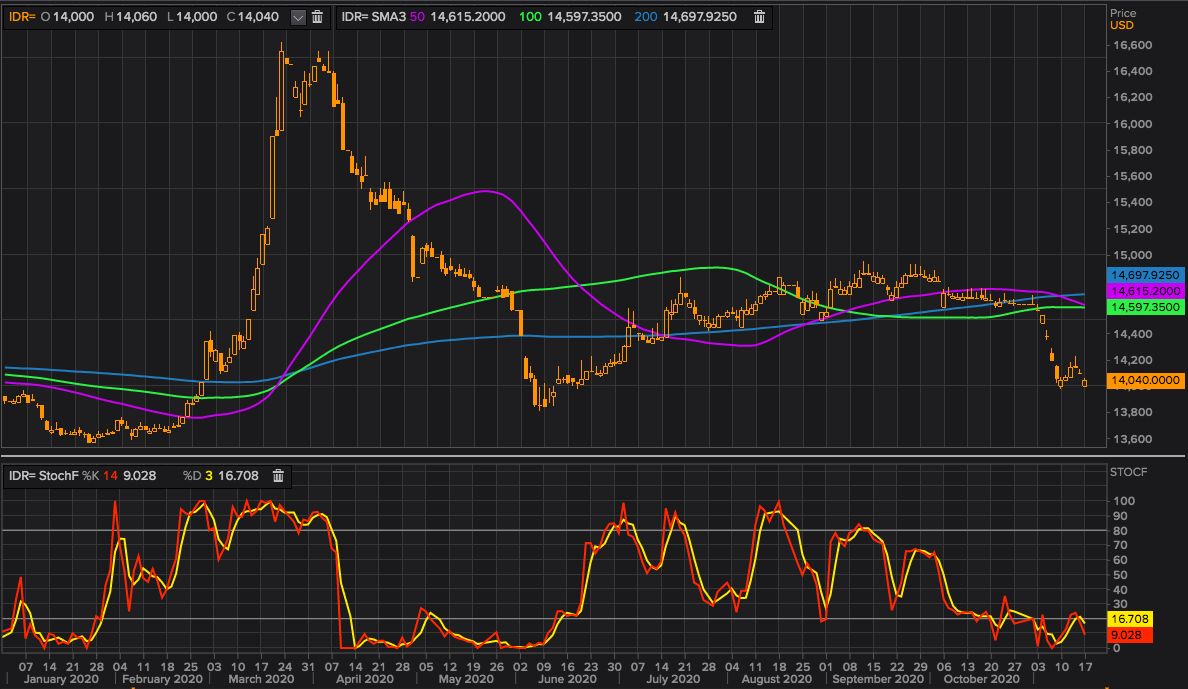Delete the IDR= price series via trash icon
Viewport: 1188px width, 689px height.
coord(318,17)
